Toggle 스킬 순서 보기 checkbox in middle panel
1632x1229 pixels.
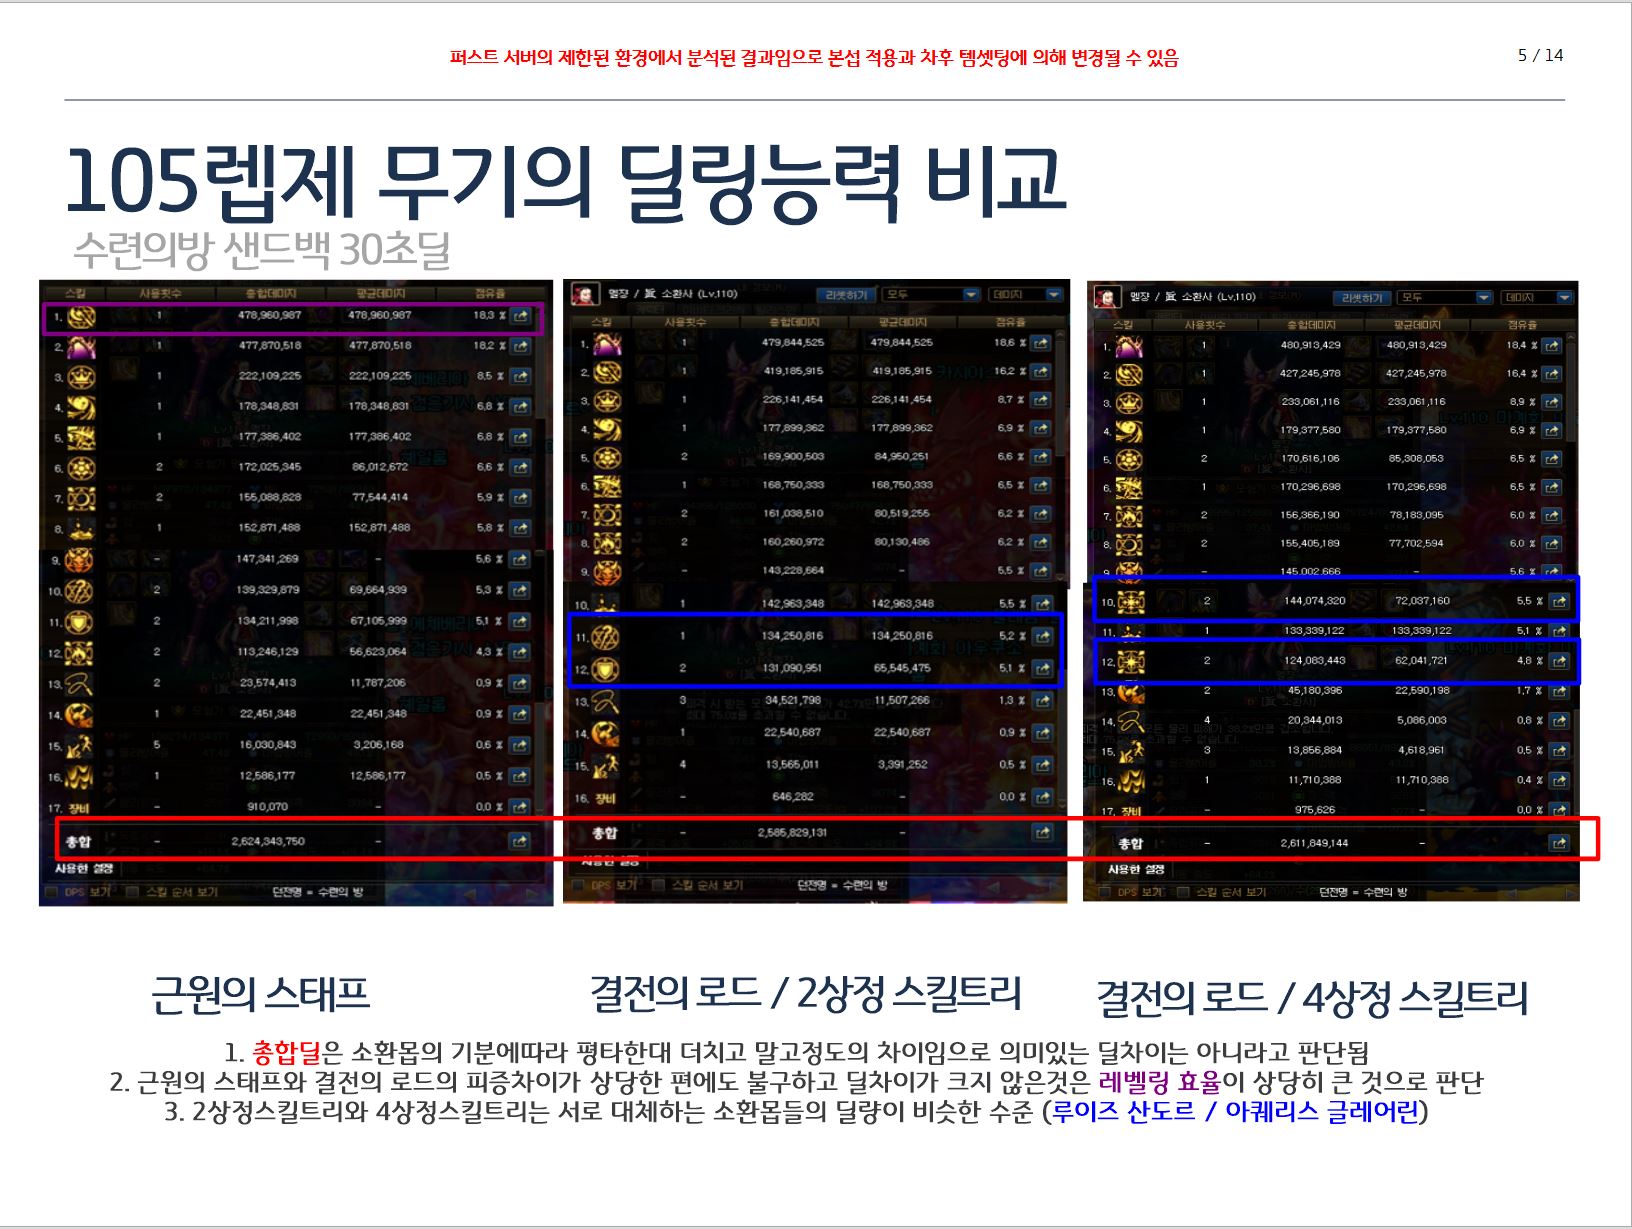pyautogui.click(x=659, y=885)
